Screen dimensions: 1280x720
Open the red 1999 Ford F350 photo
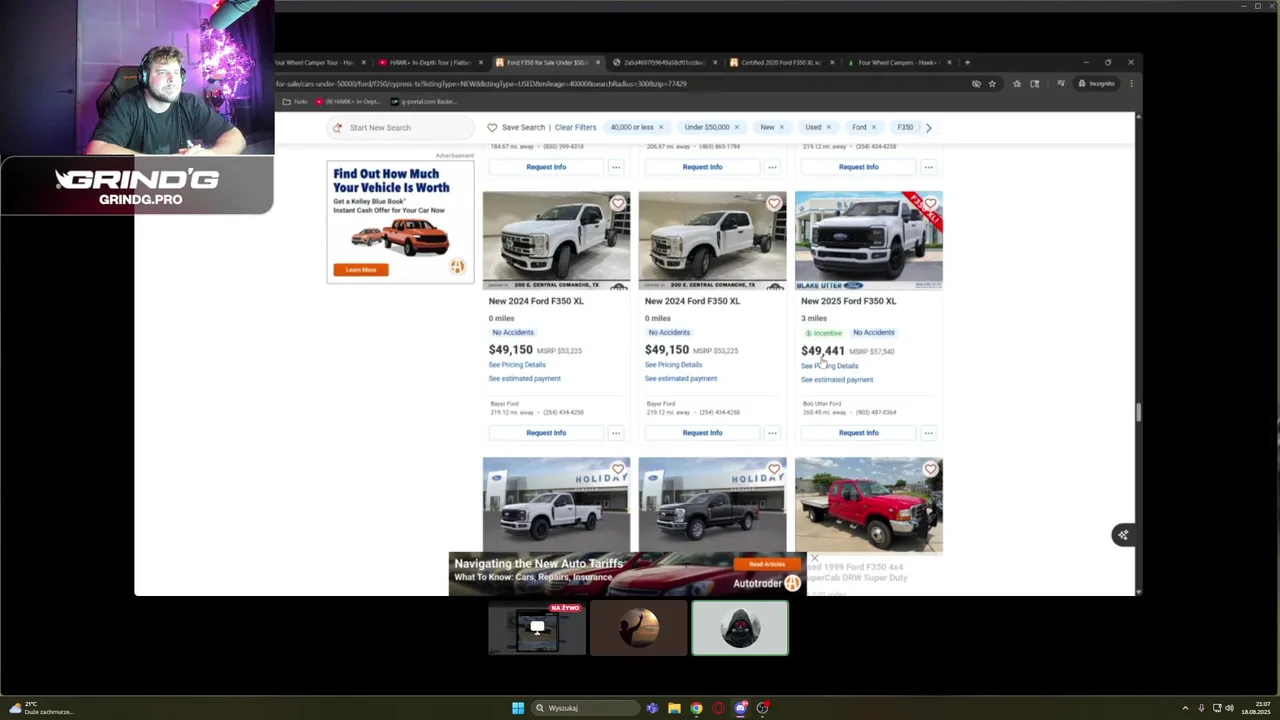(x=868, y=505)
